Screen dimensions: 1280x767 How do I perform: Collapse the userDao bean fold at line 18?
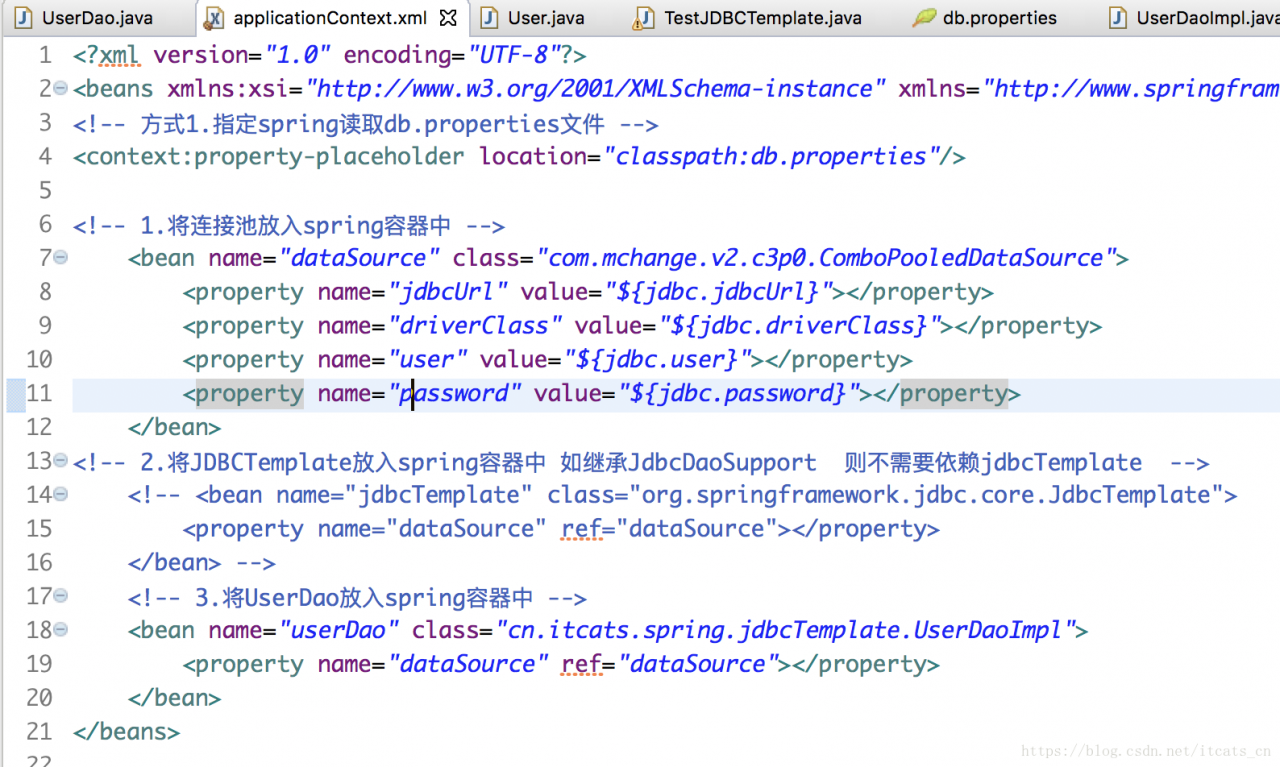point(60,630)
